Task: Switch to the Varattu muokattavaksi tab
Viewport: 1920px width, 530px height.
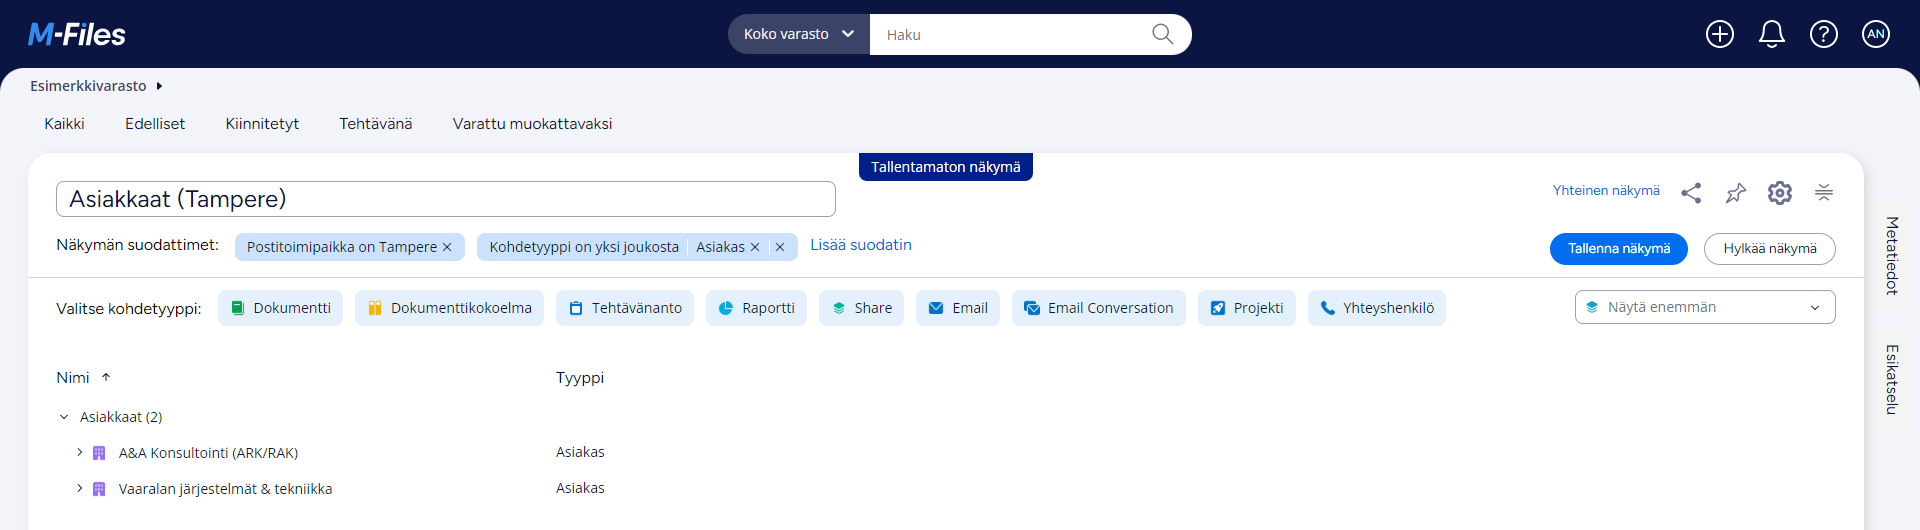Action: pyautogui.click(x=532, y=124)
